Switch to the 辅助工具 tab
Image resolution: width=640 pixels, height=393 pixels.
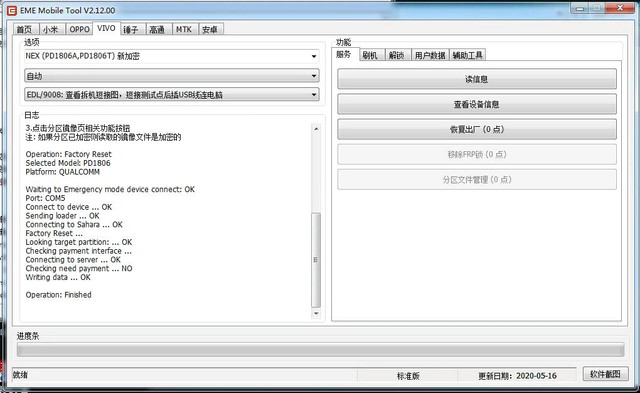pyautogui.click(x=467, y=55)
